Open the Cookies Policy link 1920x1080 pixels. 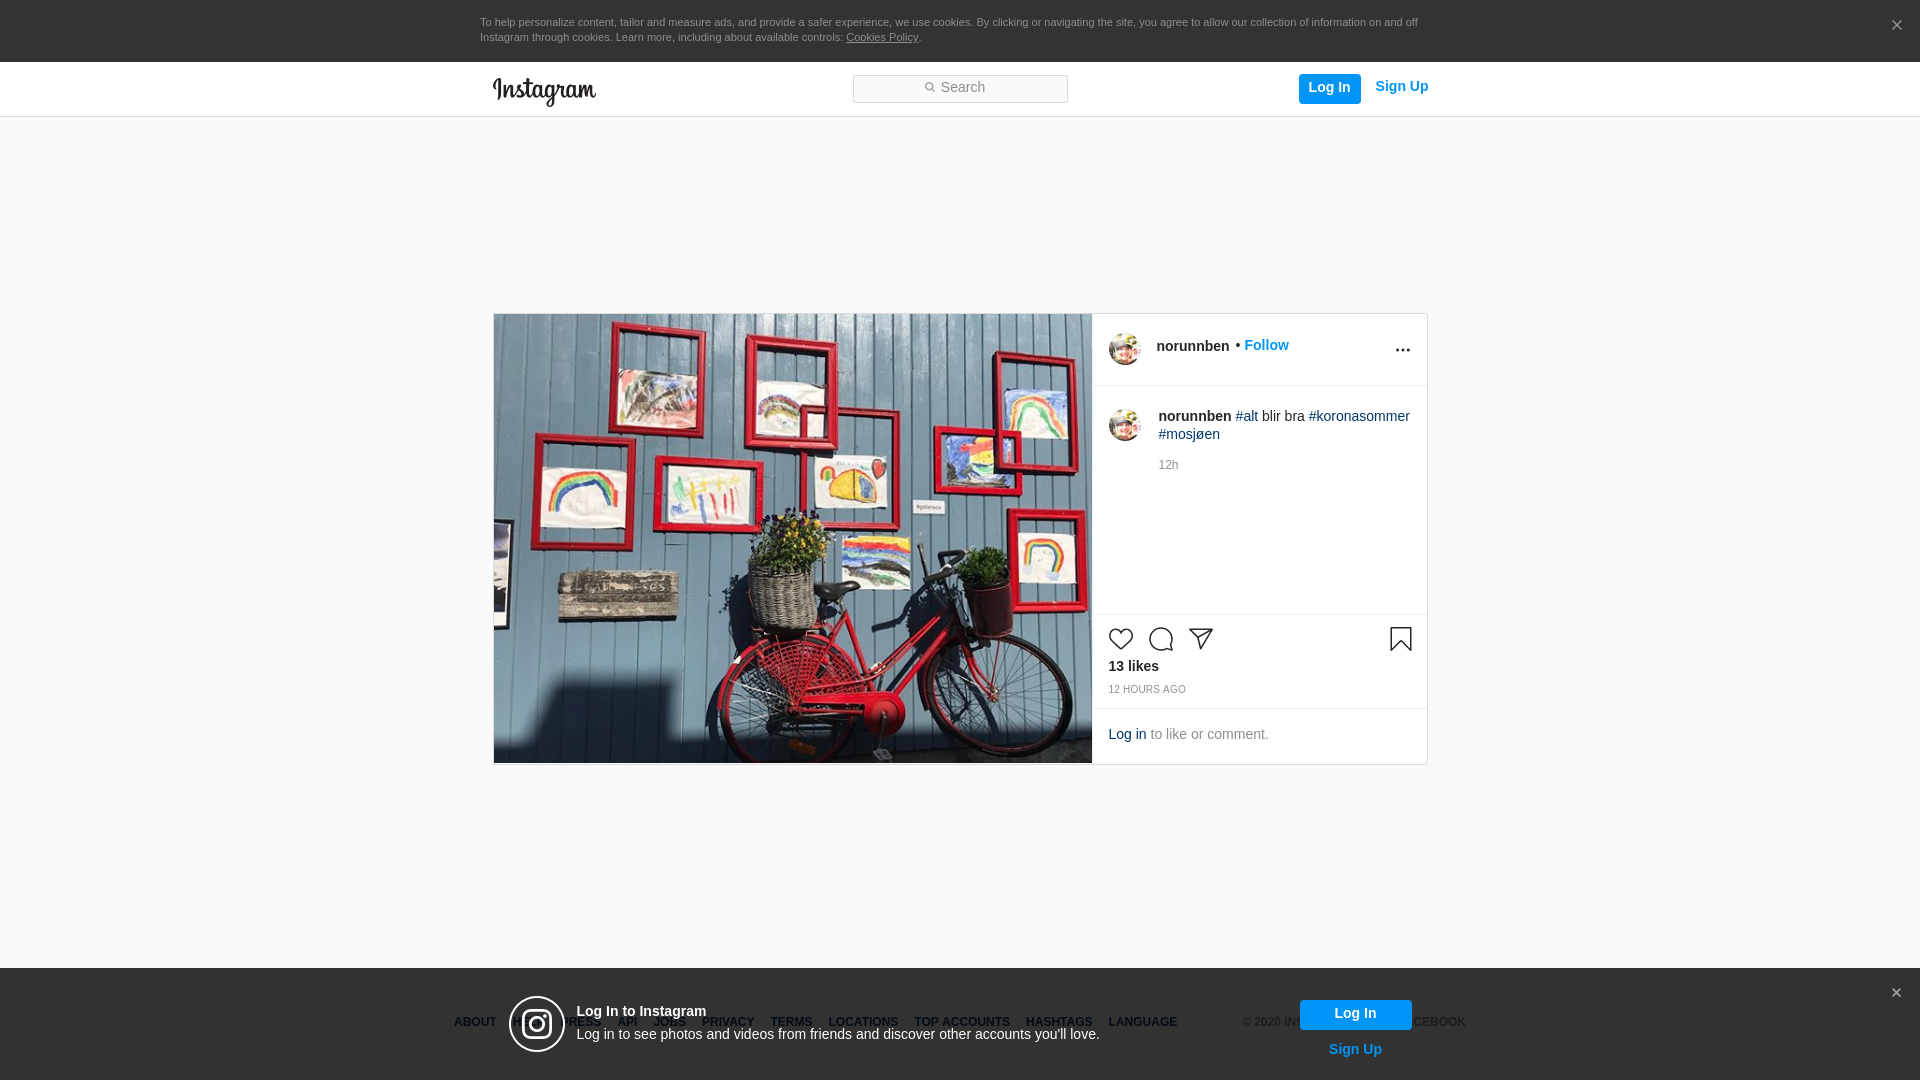881,37
